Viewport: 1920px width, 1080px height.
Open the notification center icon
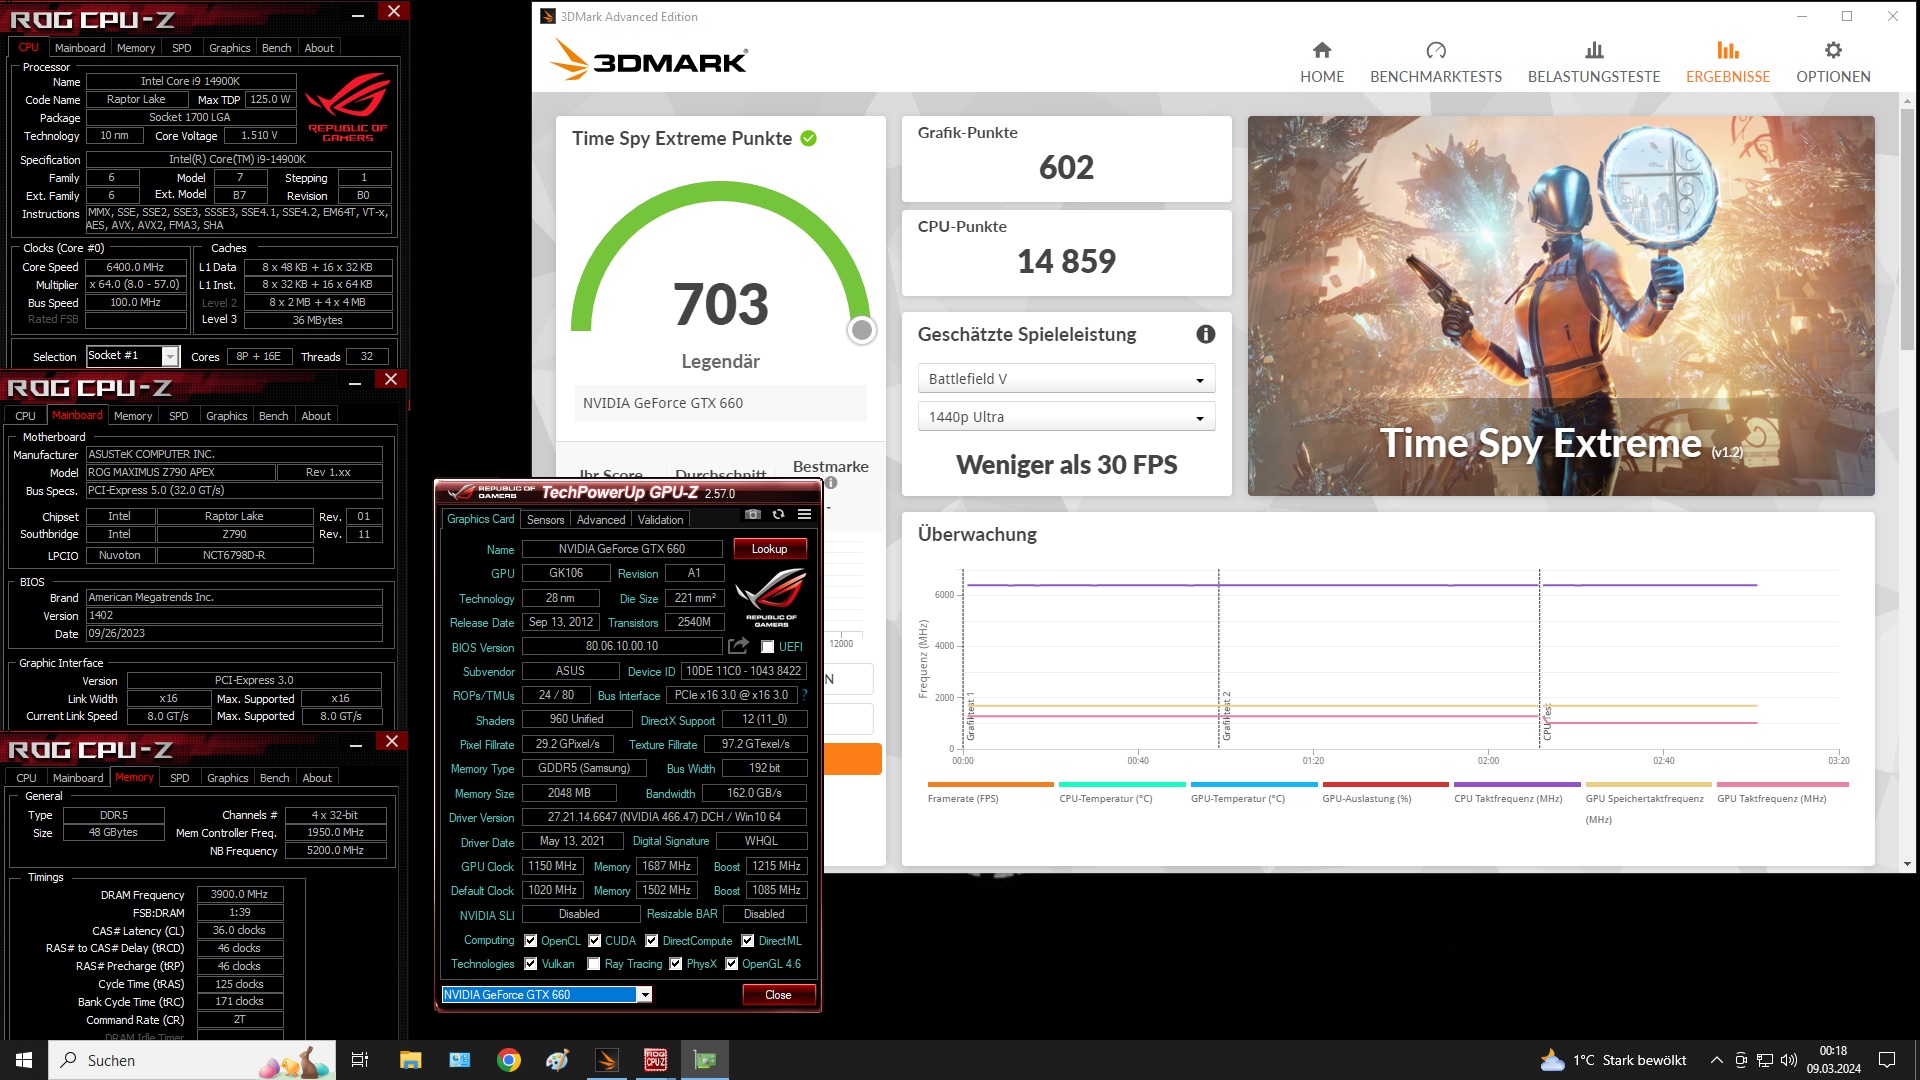pyautogui.click(x=1887, y=1060)
